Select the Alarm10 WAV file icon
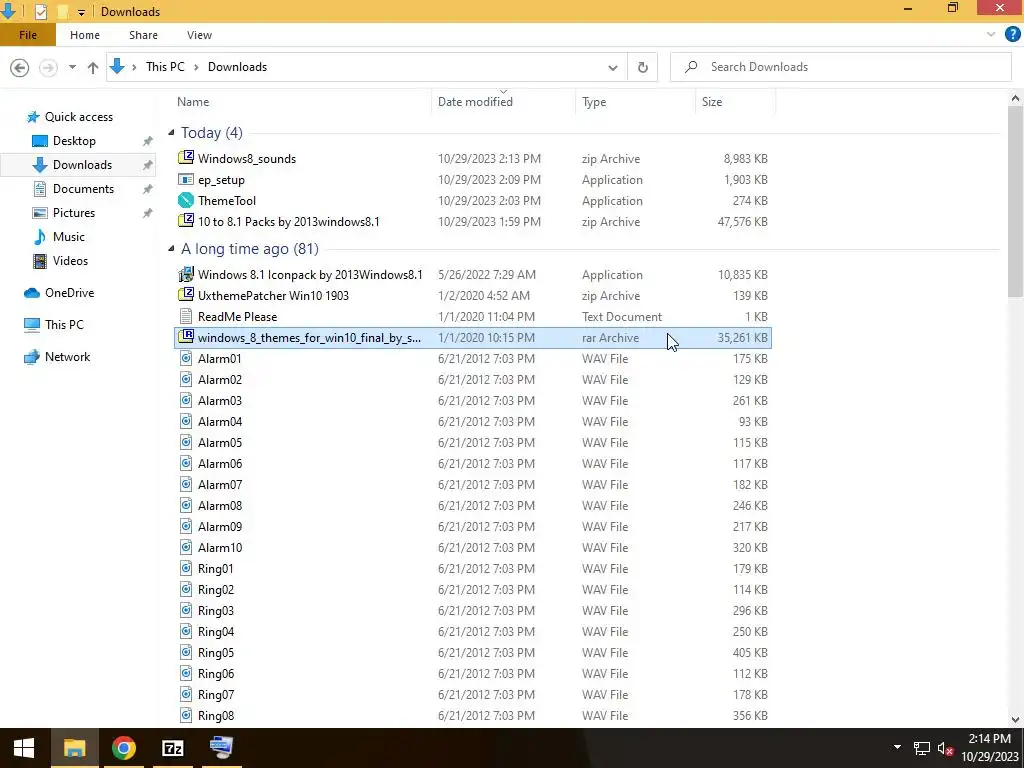Screen dimensions: 1024x768 click(186, 547)
